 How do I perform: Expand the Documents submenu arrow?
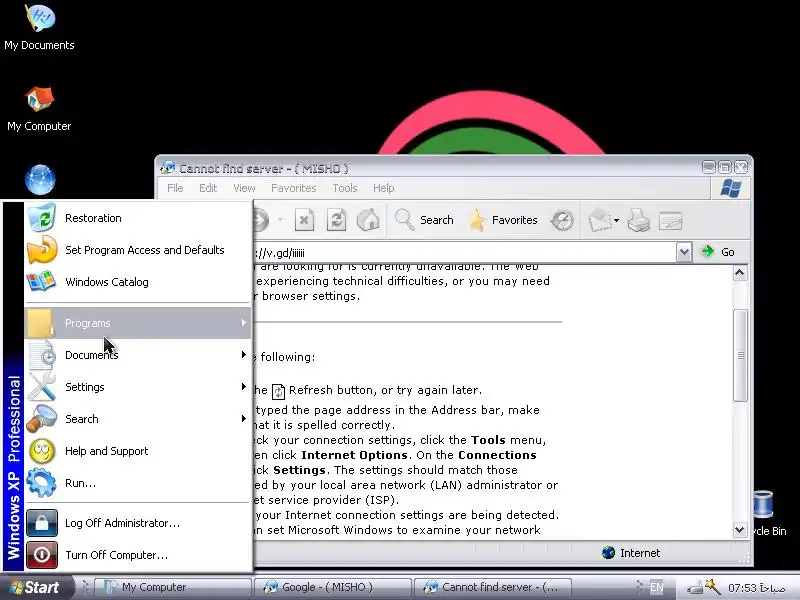click(244, 355)
